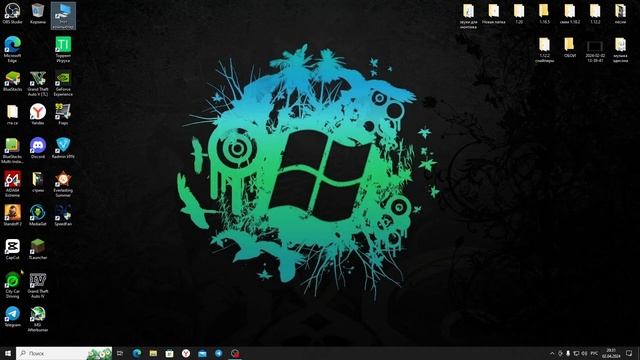The image size is (640, 360).
Task: Select the Standoff 2 desktop shortcut
Action: [x=12, y=215]
